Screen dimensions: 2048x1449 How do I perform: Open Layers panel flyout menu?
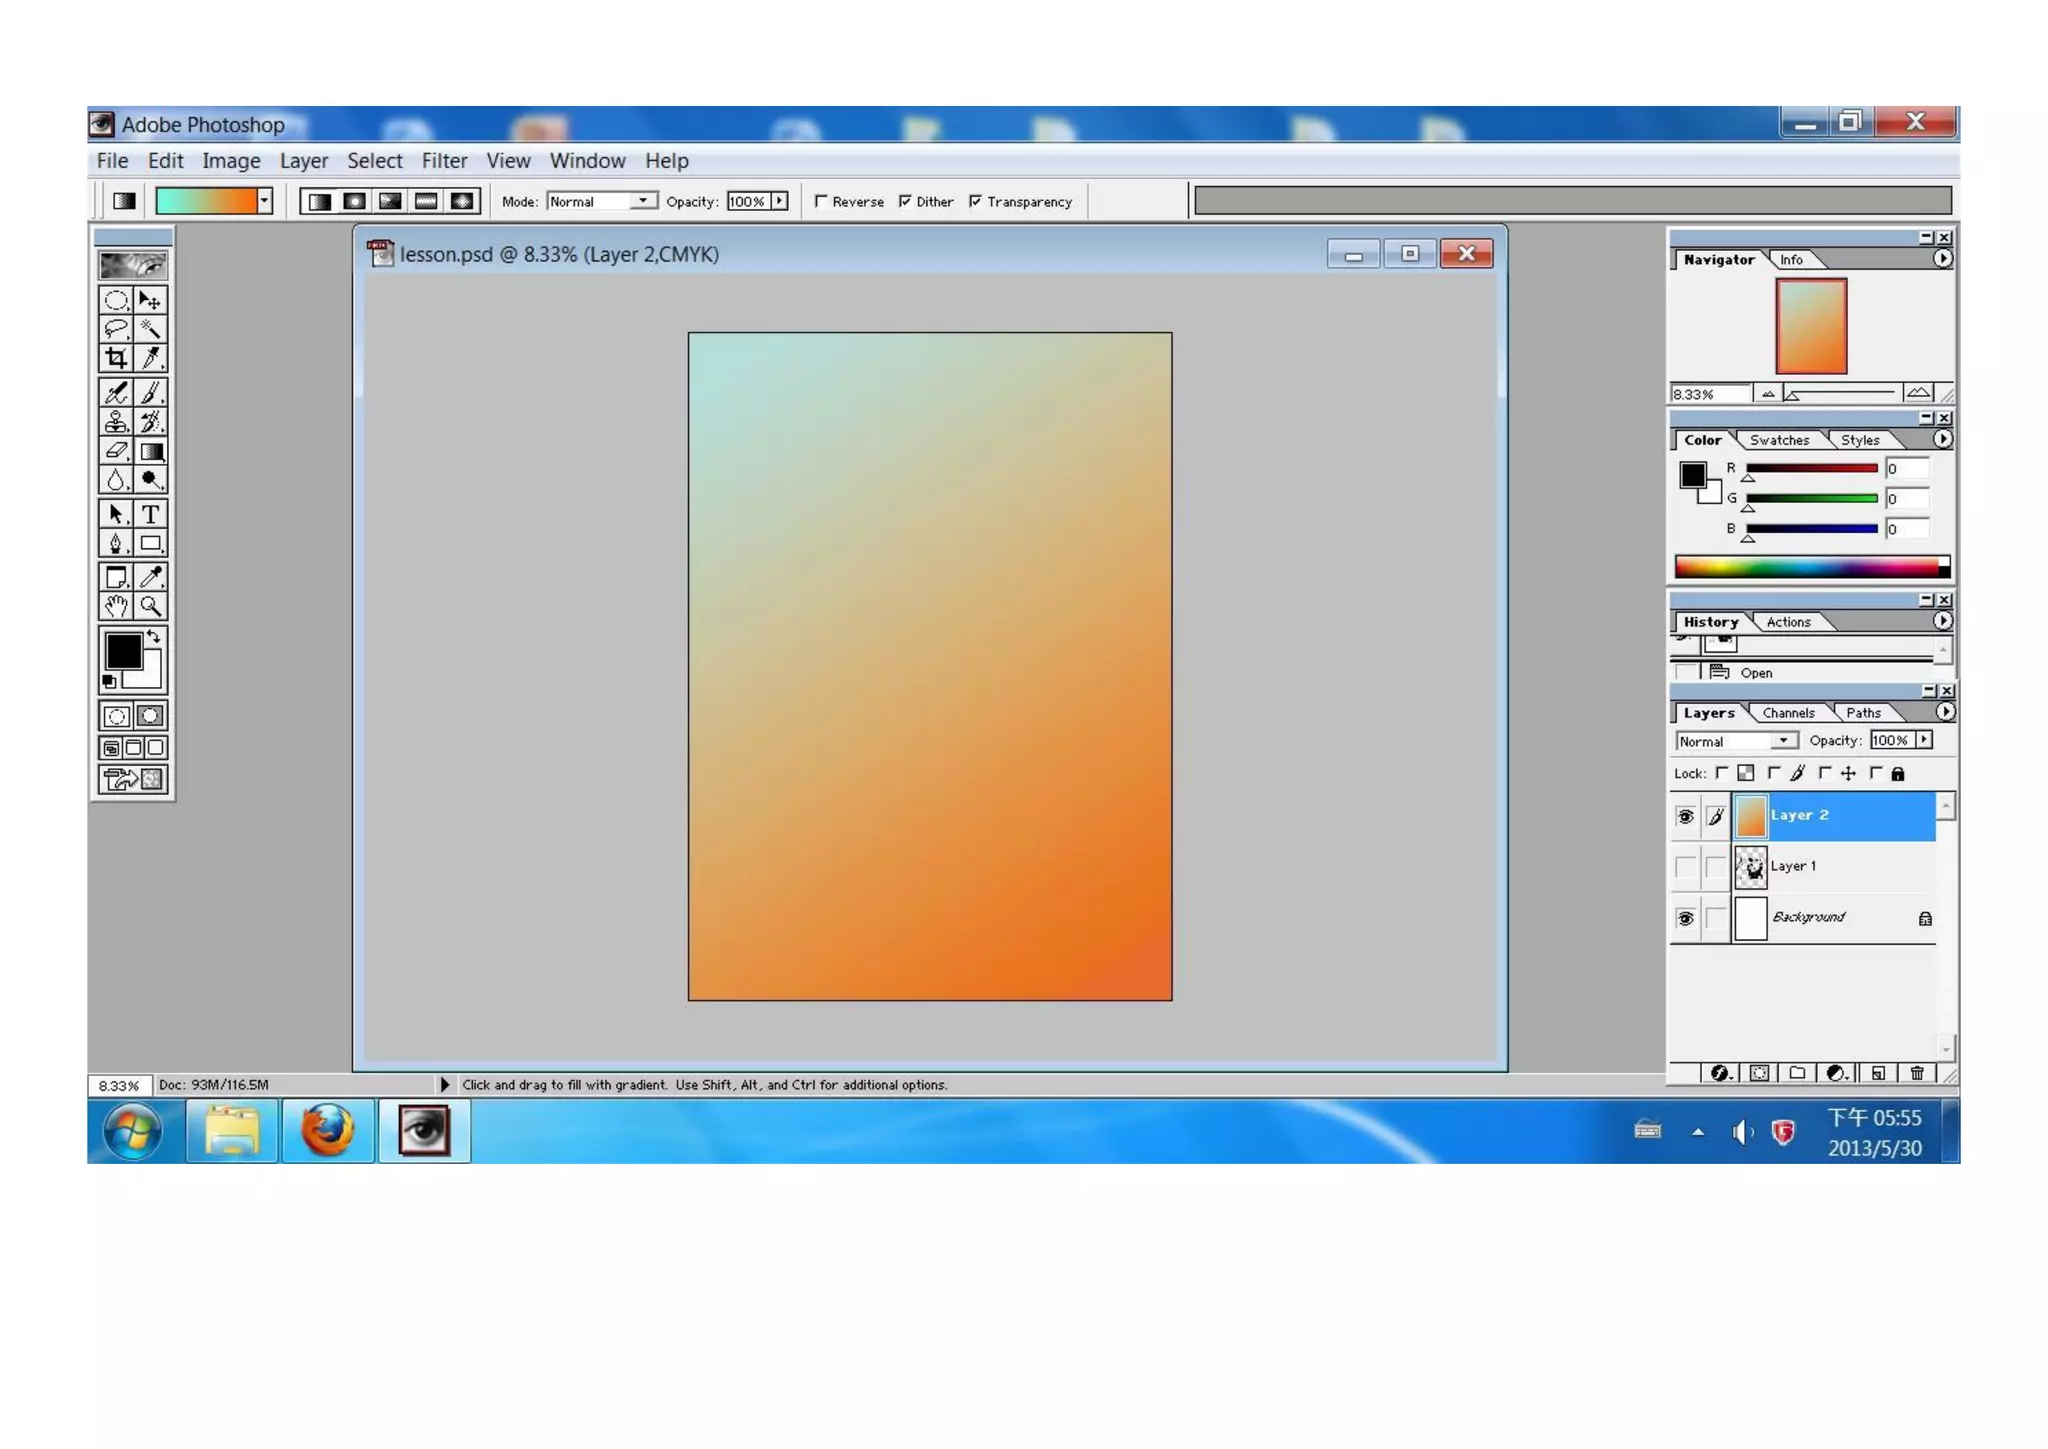click(1944, 712)
